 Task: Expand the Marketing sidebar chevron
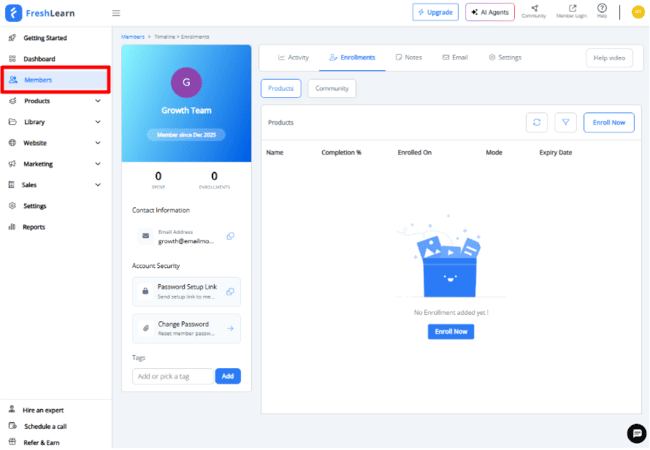click(x=98, y=164)
